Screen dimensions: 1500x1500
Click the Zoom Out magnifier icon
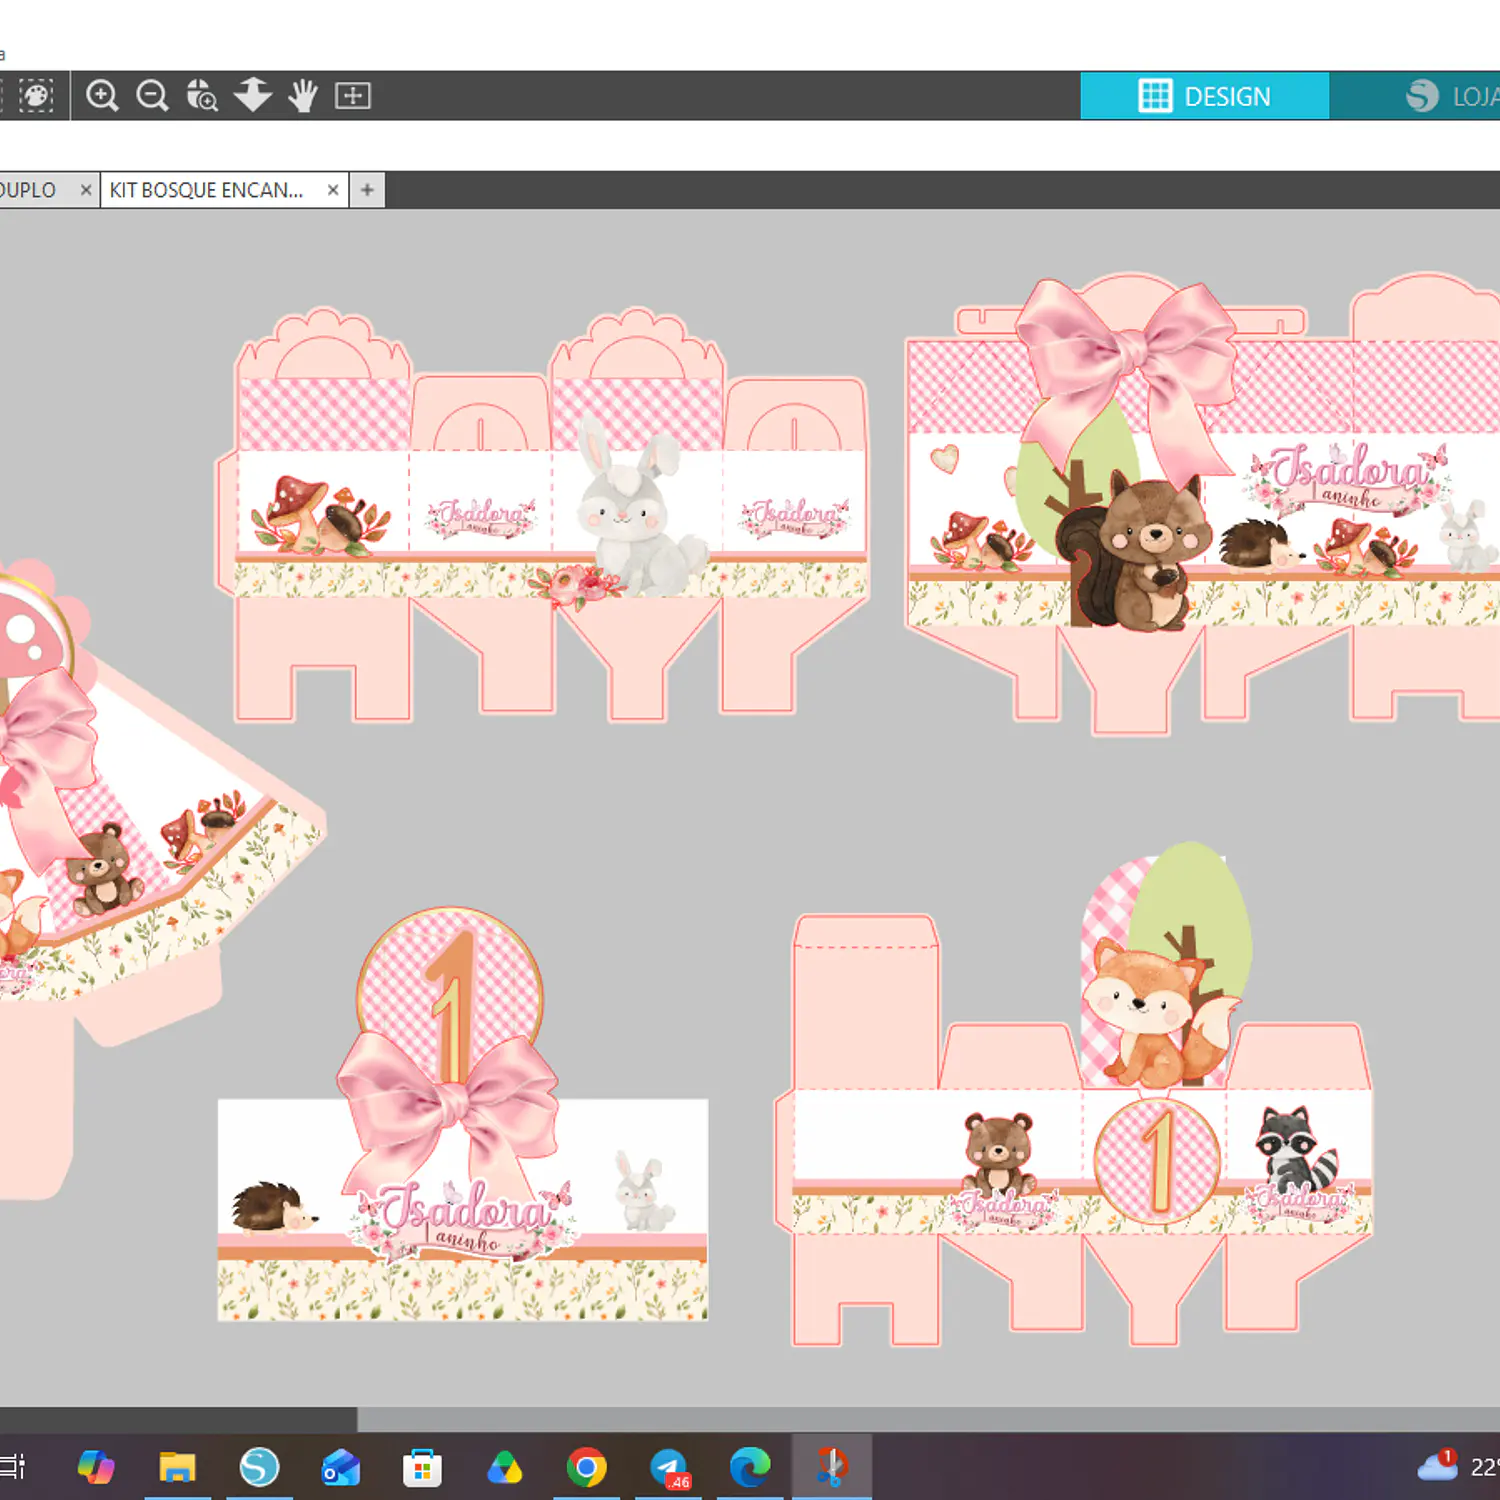pos(152,96)
